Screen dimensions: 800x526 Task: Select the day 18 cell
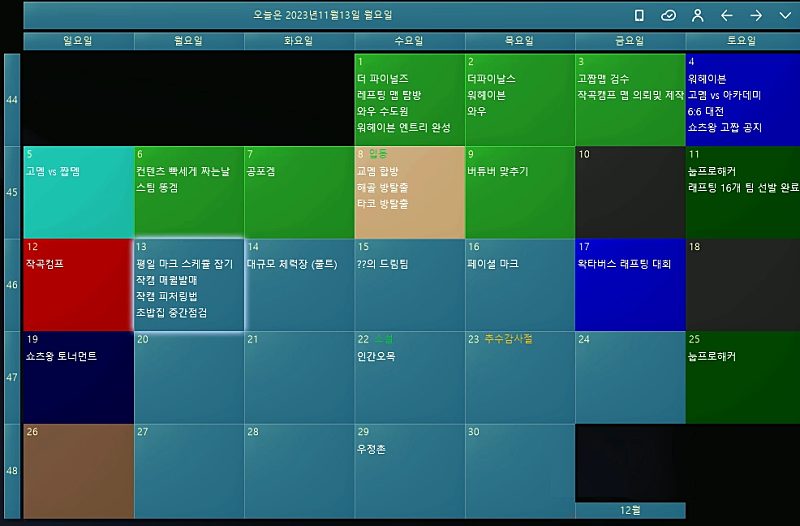(x=743, y=285)
